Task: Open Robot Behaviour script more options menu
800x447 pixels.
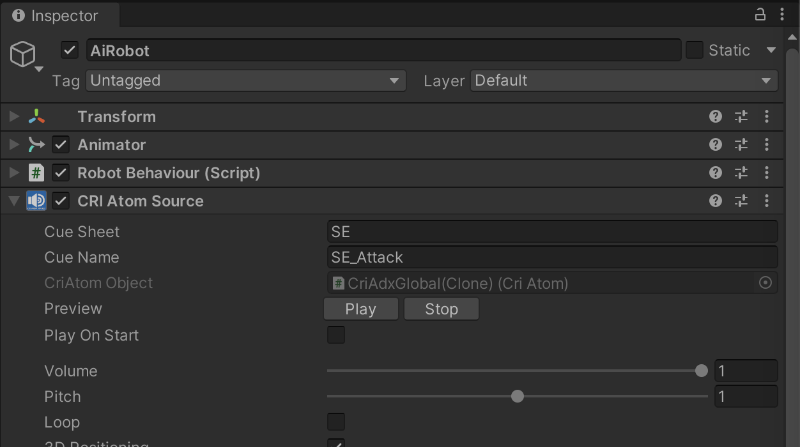Action: click(x=767, y=173)
